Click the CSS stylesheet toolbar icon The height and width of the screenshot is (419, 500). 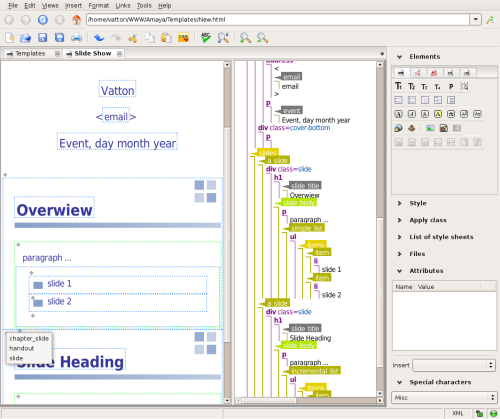tap(183, 37)
